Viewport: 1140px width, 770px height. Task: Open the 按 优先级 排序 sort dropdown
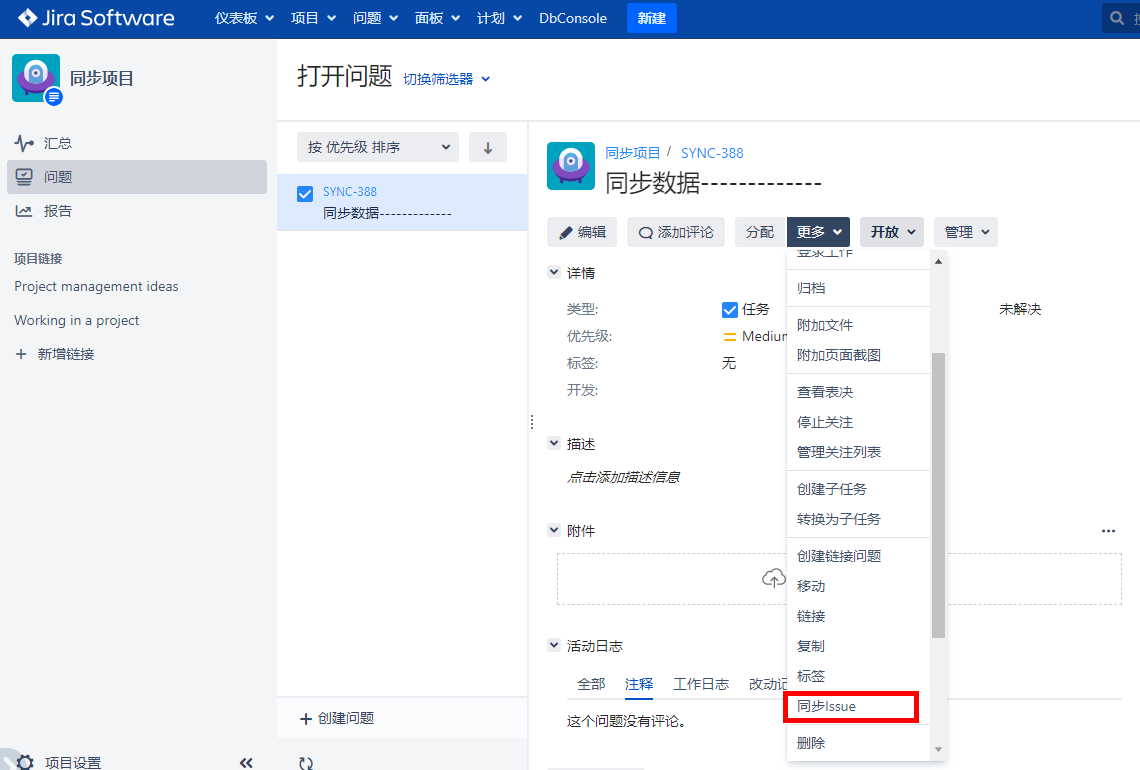tap(378, 147)
